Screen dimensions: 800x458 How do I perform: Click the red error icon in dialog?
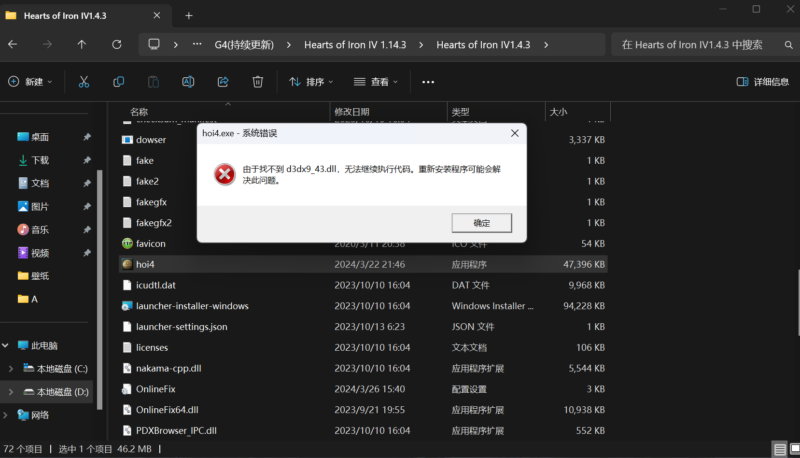[x=224, y=174]
